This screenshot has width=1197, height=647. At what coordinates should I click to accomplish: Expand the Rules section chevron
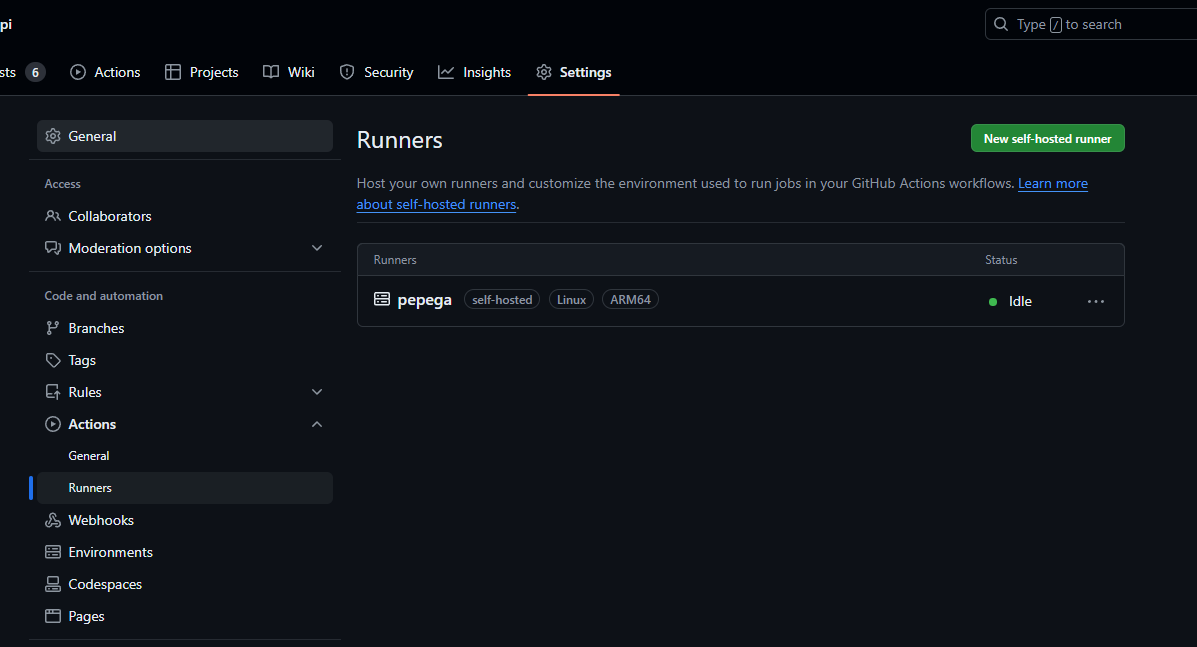(x=317, y=392)
